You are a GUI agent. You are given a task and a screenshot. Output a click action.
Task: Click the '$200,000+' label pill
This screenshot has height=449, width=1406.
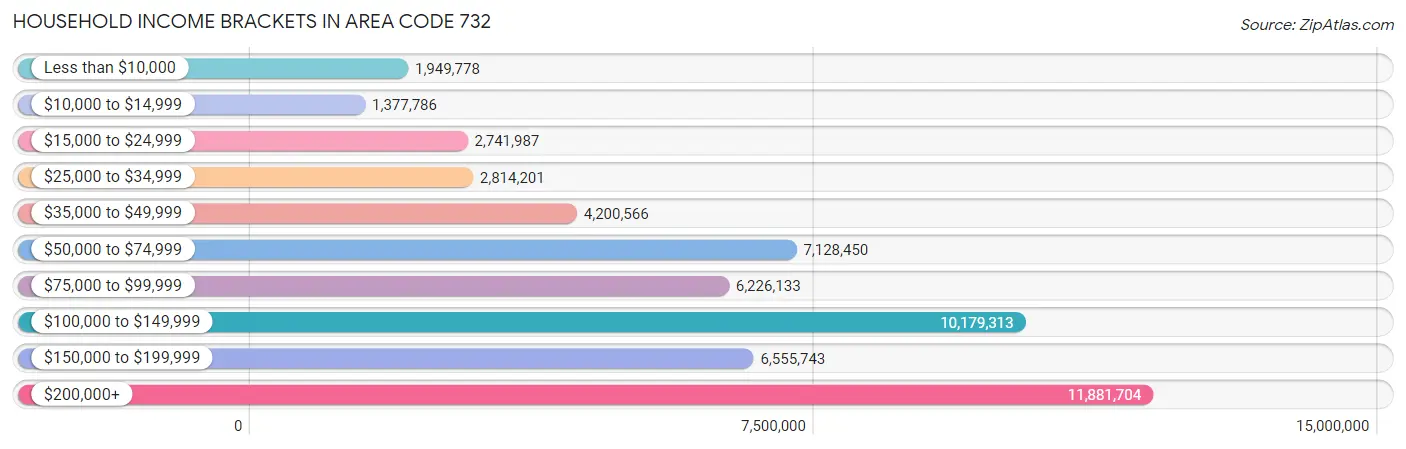pos(82,395)
